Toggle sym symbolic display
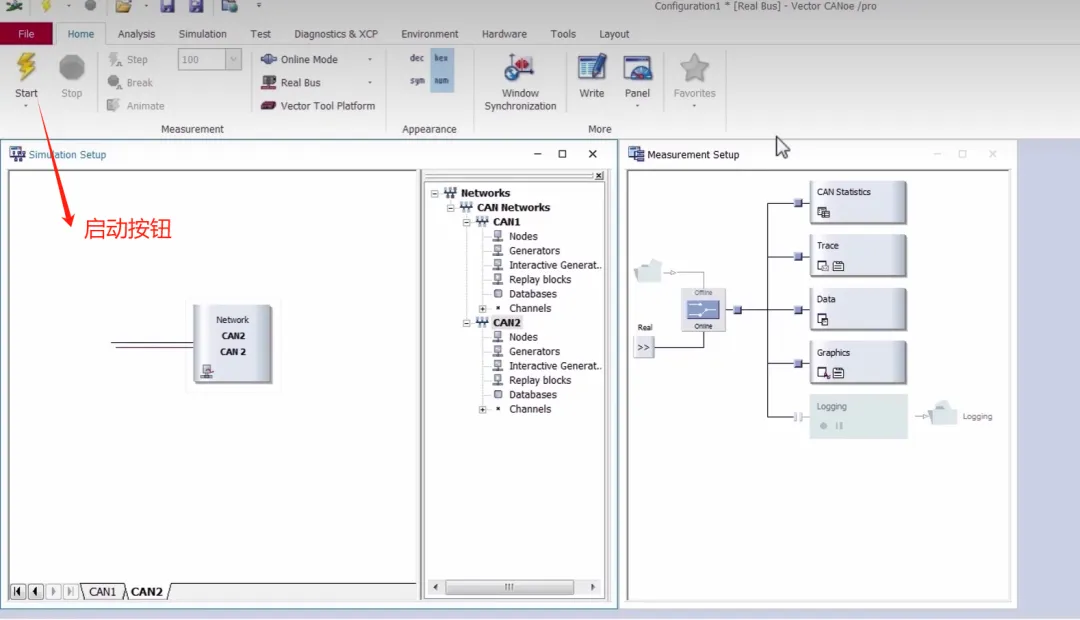The height and width of the screenshot is (620, 1080). 417,81
